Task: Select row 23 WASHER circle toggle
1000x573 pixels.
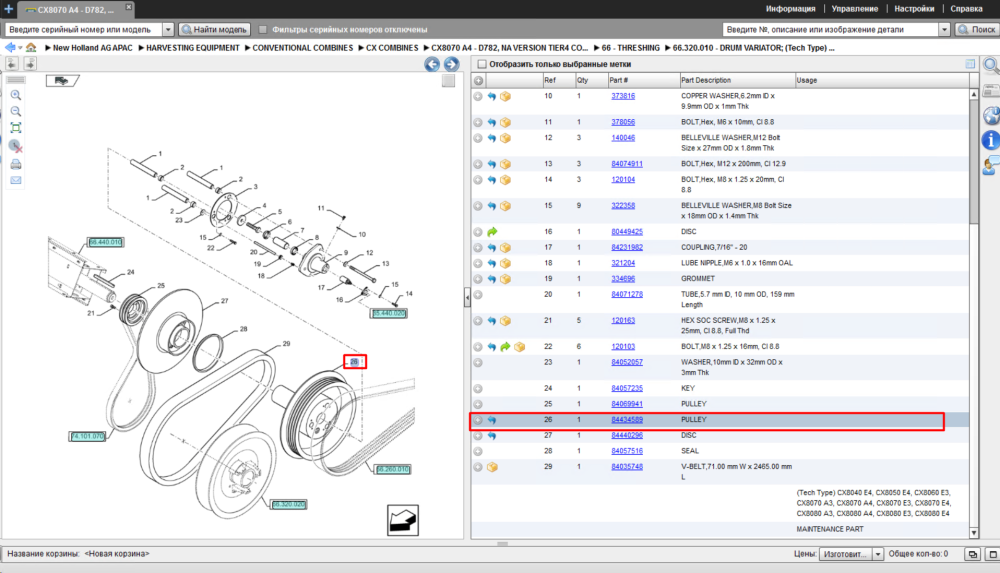Action: click(478, 362)
